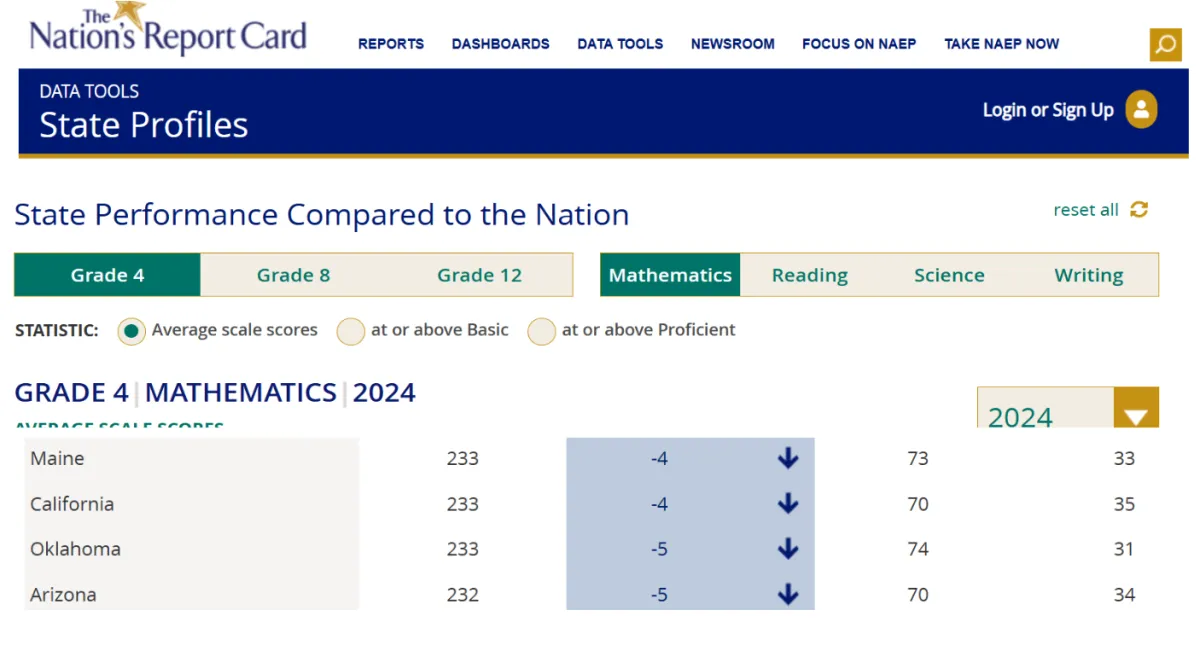1200x645 pixels.
Task: Click the reset all refresh icon
Action: click(x=1139, y=210)
